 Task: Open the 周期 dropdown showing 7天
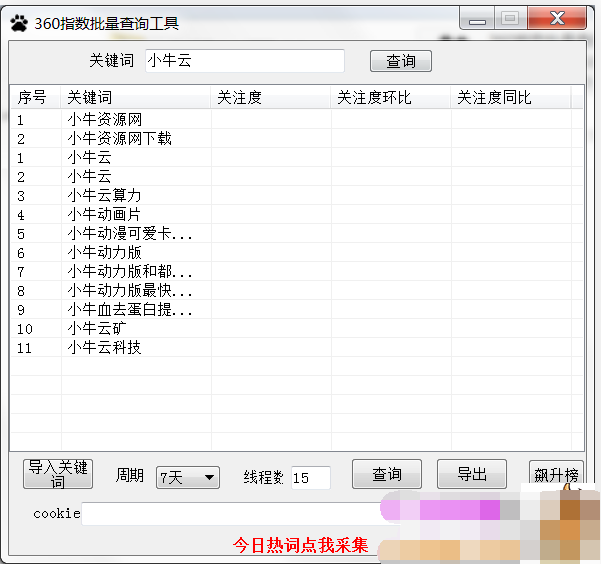(188, 477)
